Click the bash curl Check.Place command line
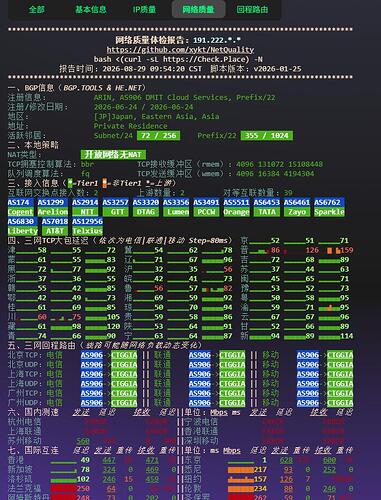381x500 pixels. pyautogui.click(x=178, y=59)
